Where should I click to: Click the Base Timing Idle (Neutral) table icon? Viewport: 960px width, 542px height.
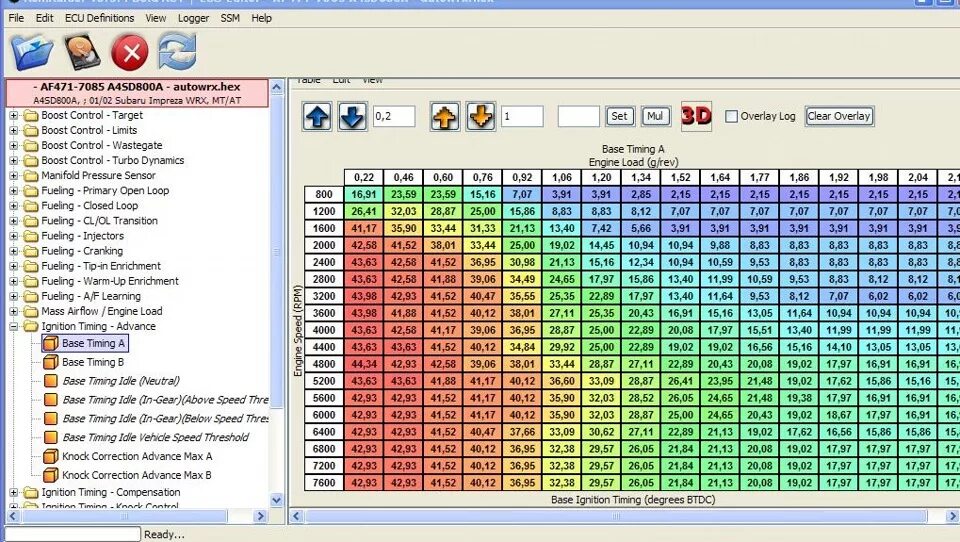51,381
